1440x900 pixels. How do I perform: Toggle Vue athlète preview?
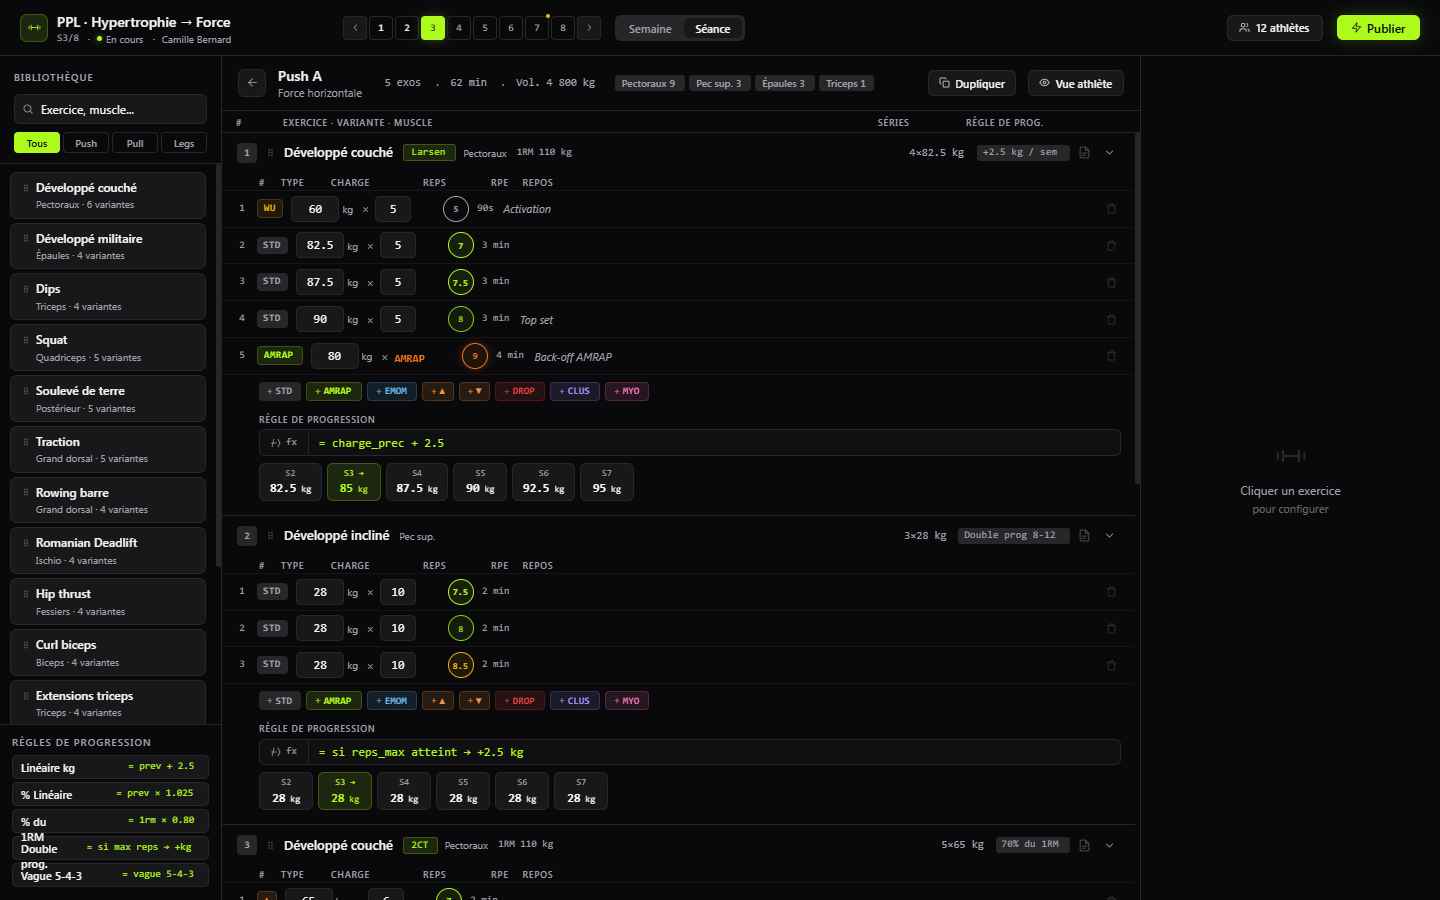point(1076,83)
